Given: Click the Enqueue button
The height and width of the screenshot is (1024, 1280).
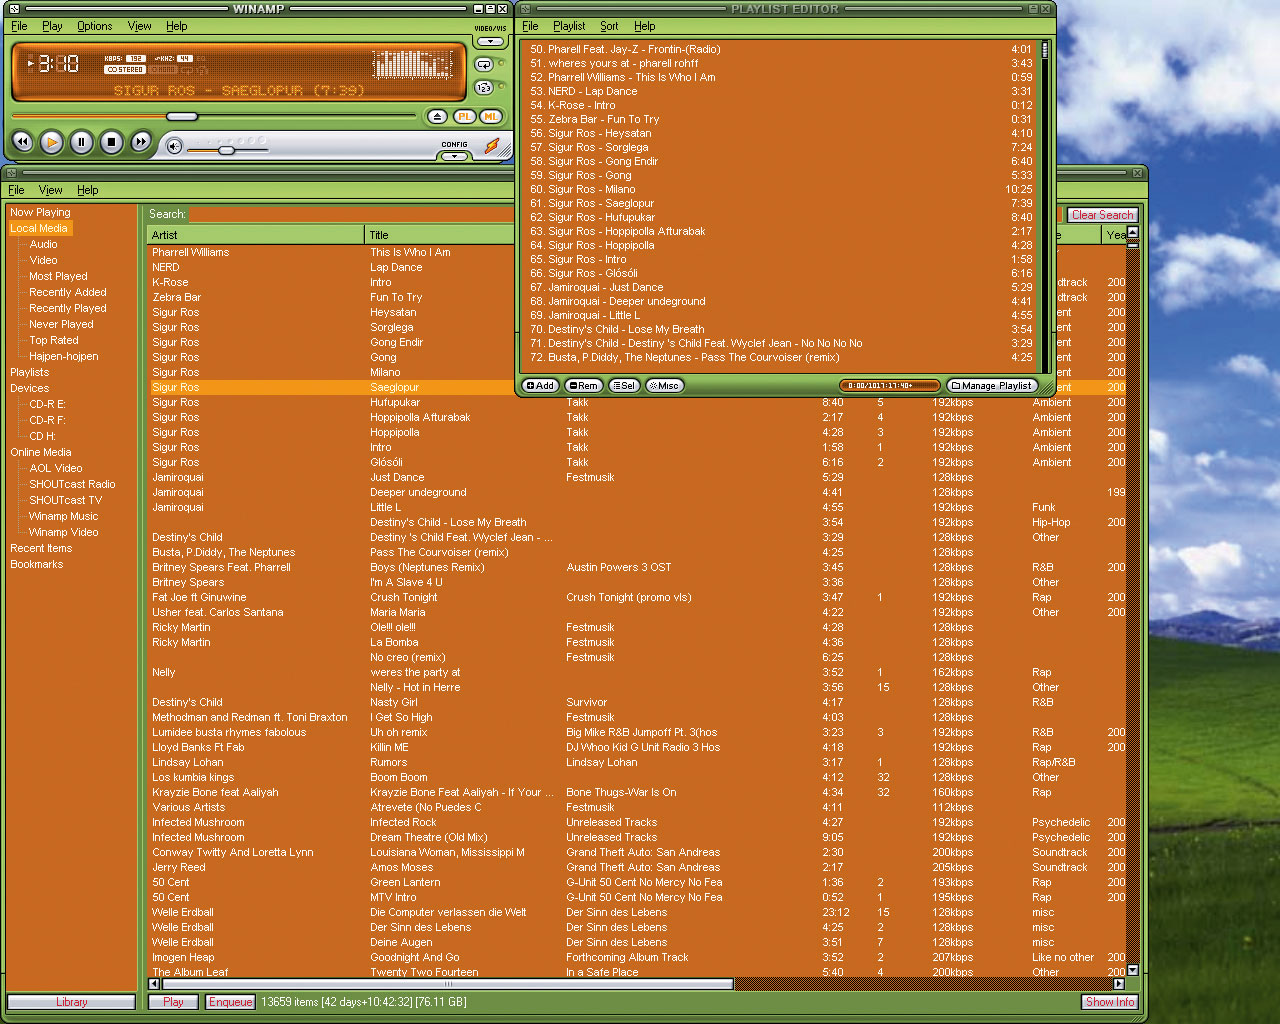Looking at the screenshot, I should point(231,1002).
